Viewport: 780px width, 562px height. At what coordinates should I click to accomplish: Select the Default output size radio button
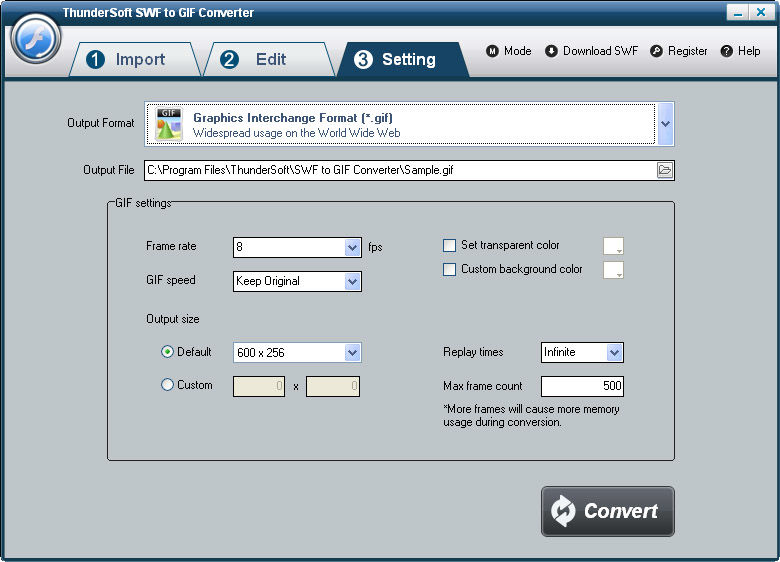point(168,352)
